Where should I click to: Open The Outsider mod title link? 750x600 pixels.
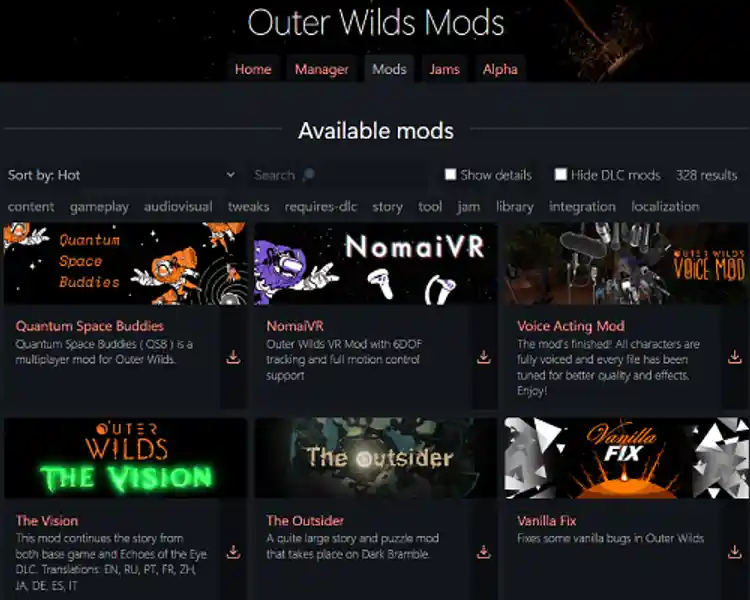click(x=305, y=521)
